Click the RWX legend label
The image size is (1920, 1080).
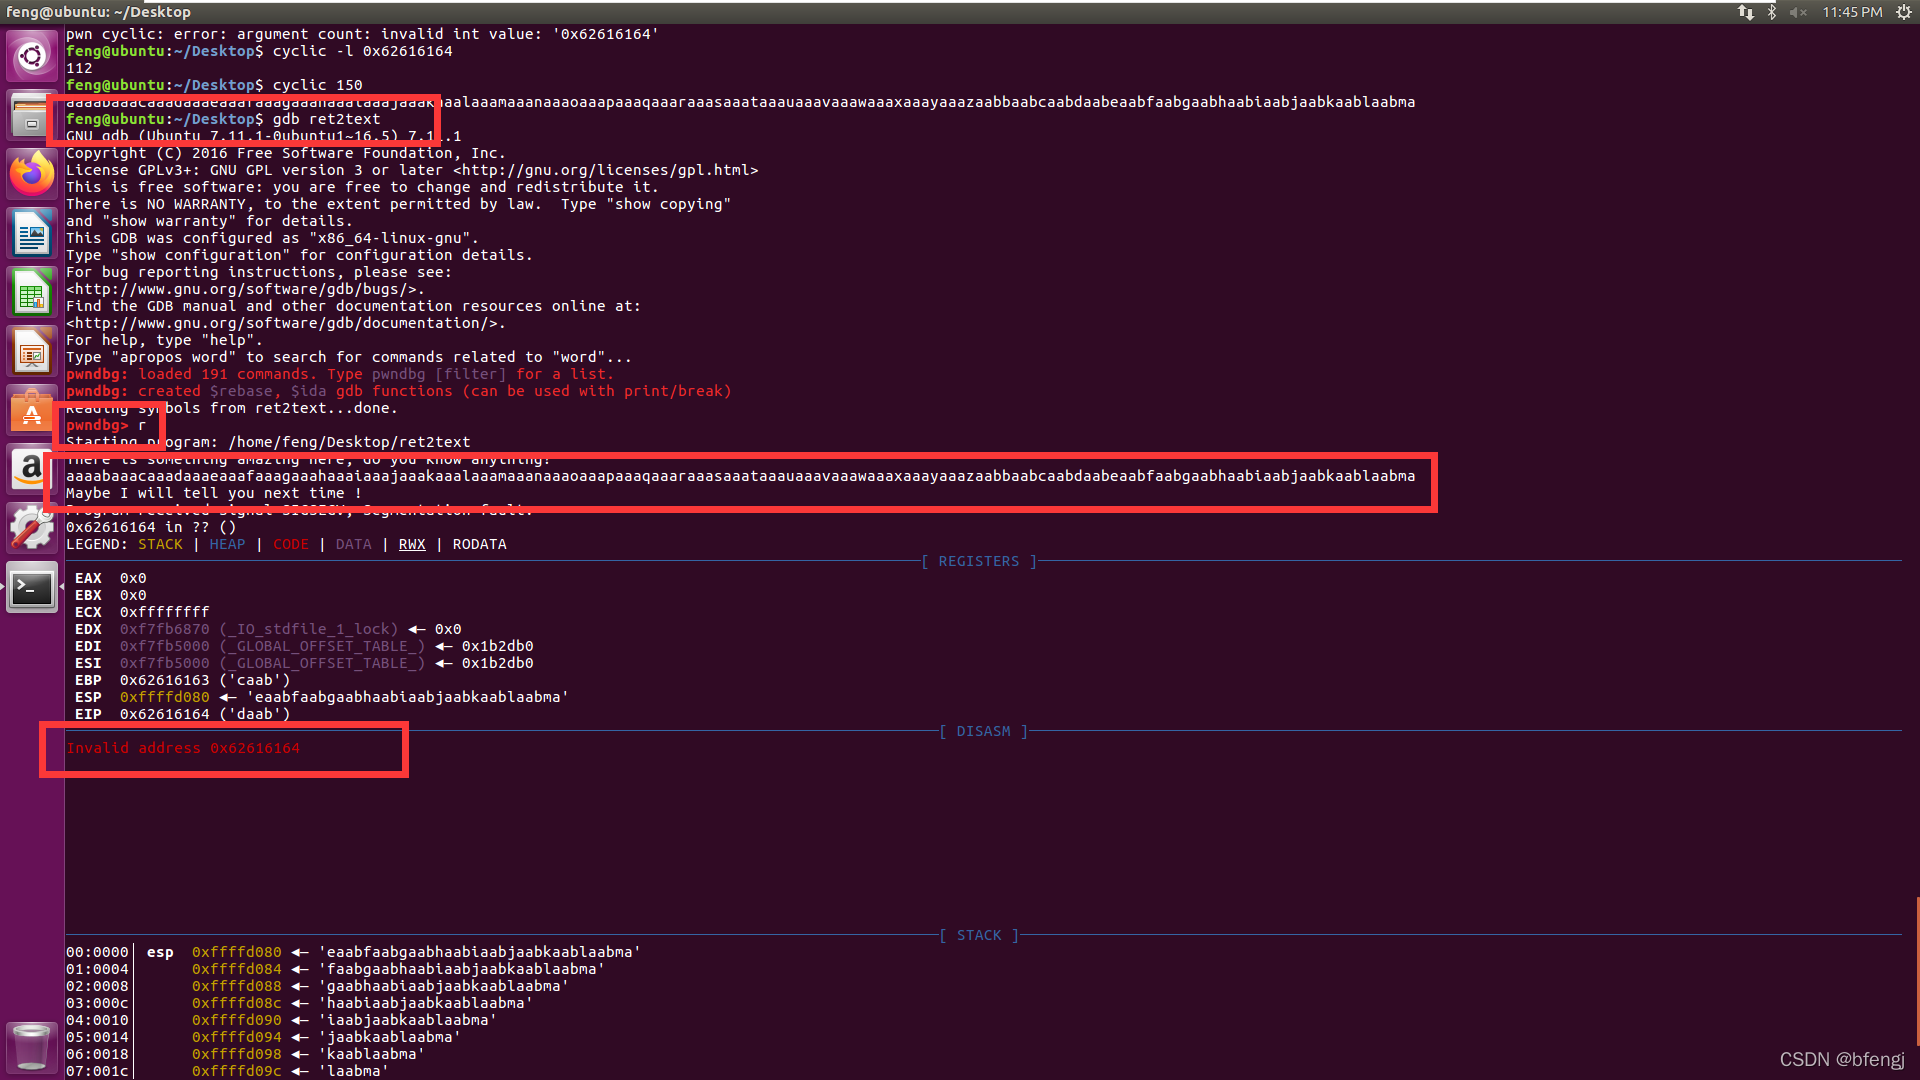coord(412,544)
